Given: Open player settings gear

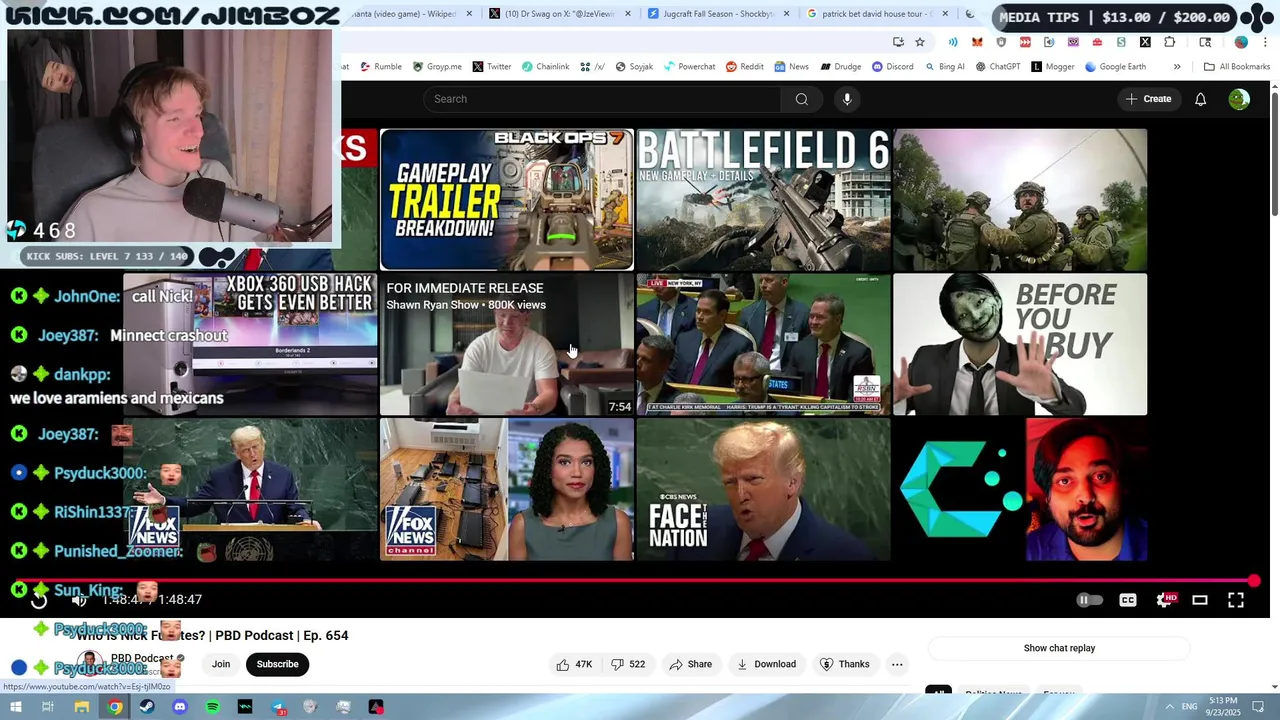Looking at the screenshot, I should [1165, 600].
